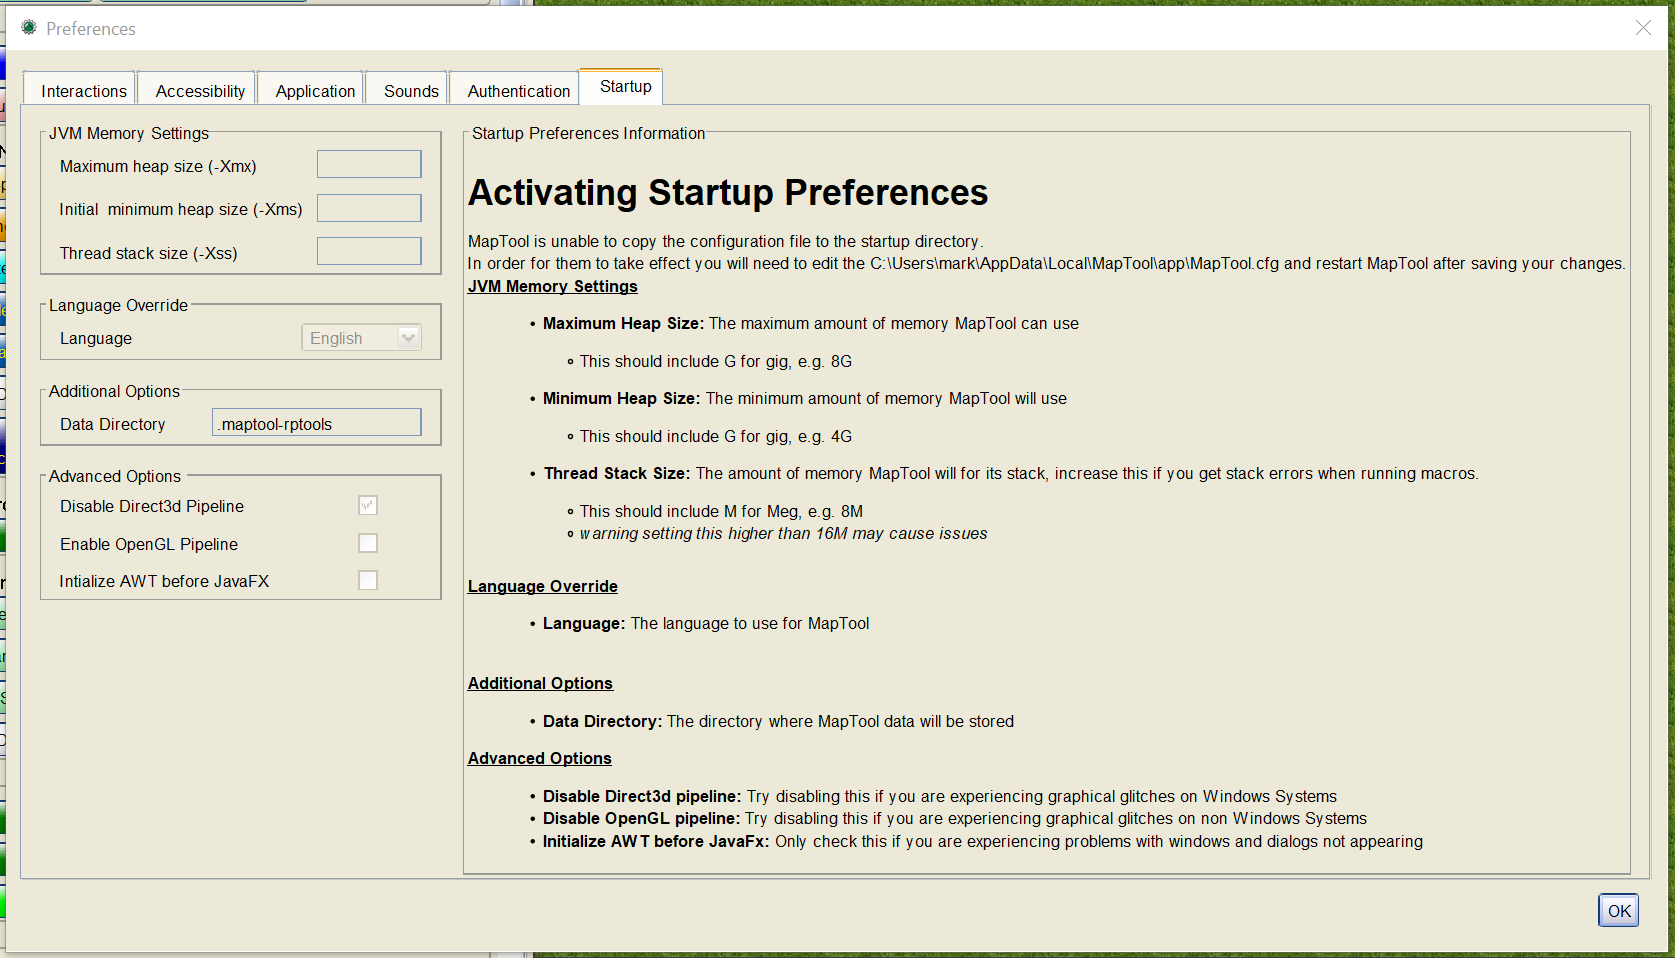Go to the Sounds tab
This screenshot has width=1675, height=958.
[x=407, y=90]
